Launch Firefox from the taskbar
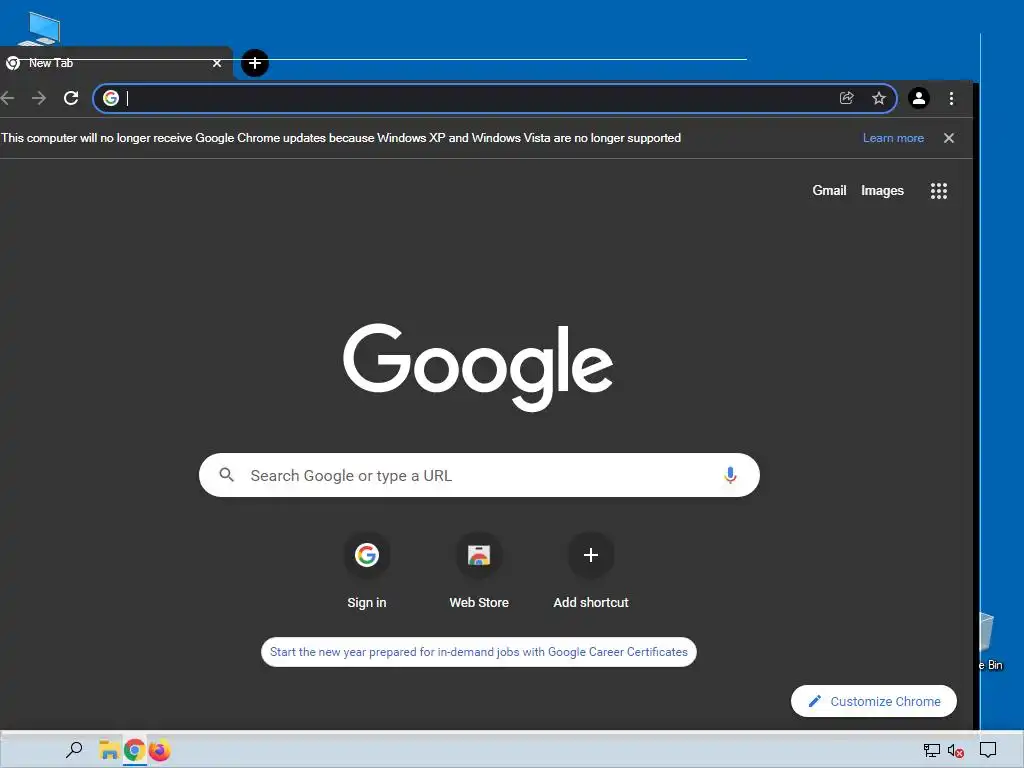 [159, 751]
